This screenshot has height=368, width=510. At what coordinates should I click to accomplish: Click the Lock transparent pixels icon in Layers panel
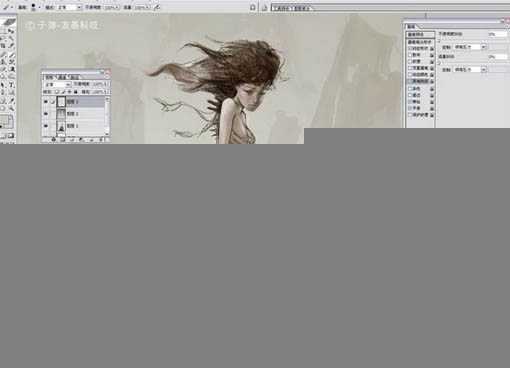(x=57, y=92)
